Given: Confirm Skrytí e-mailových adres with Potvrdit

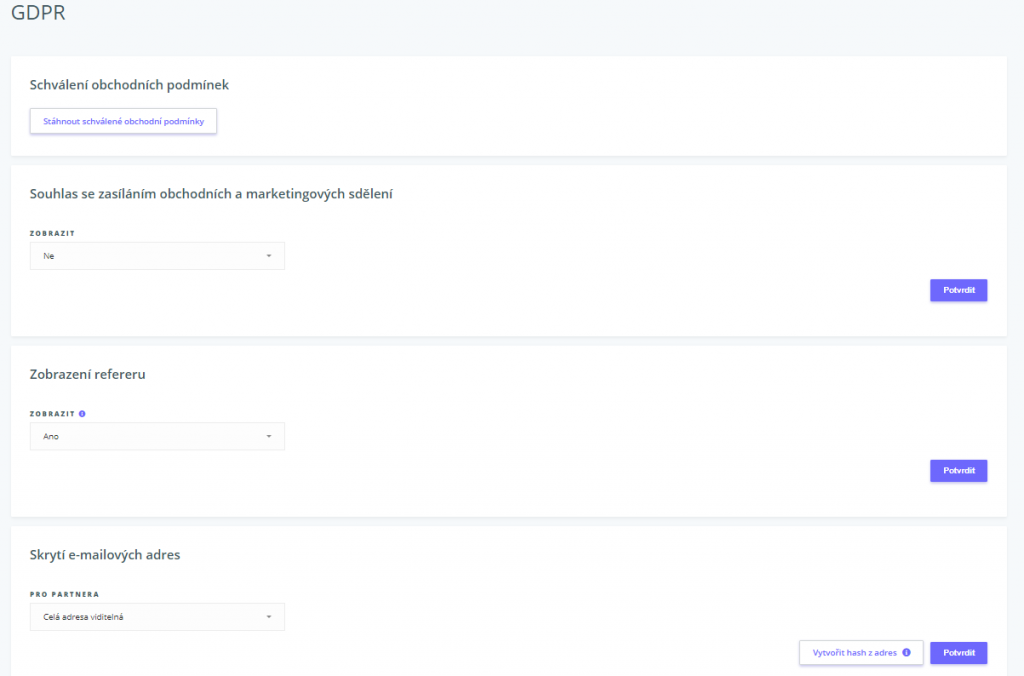Looking at the screenshot, I should (x=959, y=652).
